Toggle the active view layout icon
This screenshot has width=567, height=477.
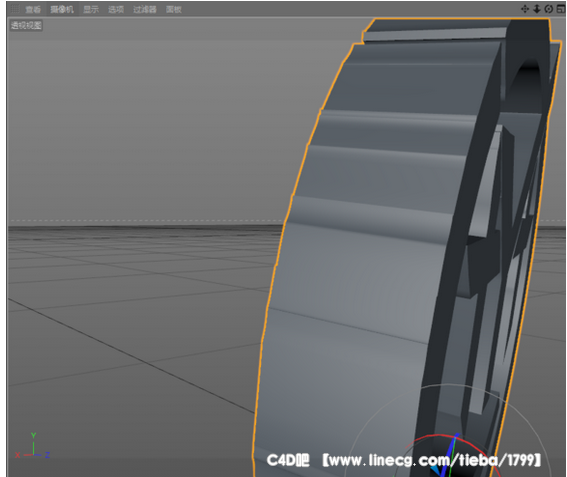[561, 9]
